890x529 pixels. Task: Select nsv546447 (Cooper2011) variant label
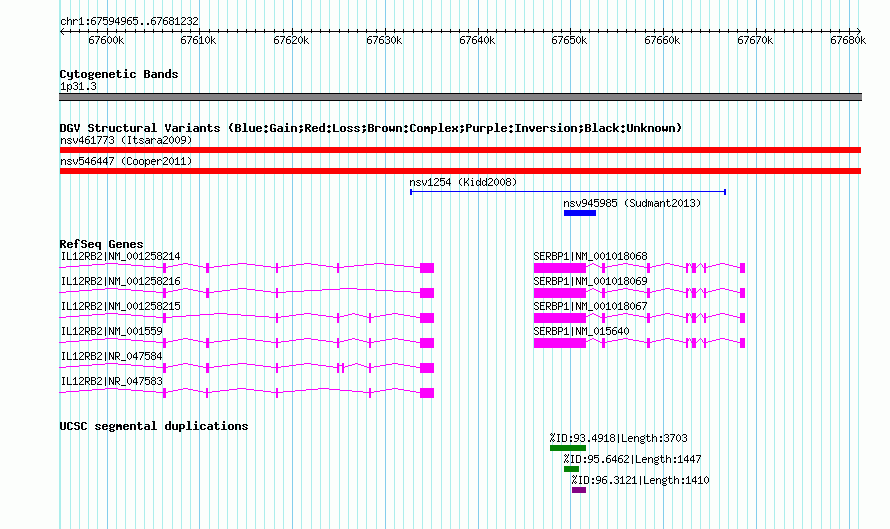point(126,161)
